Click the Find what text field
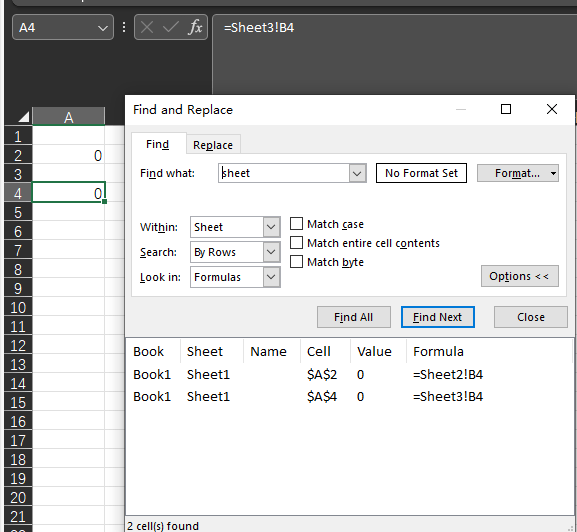 284,173
